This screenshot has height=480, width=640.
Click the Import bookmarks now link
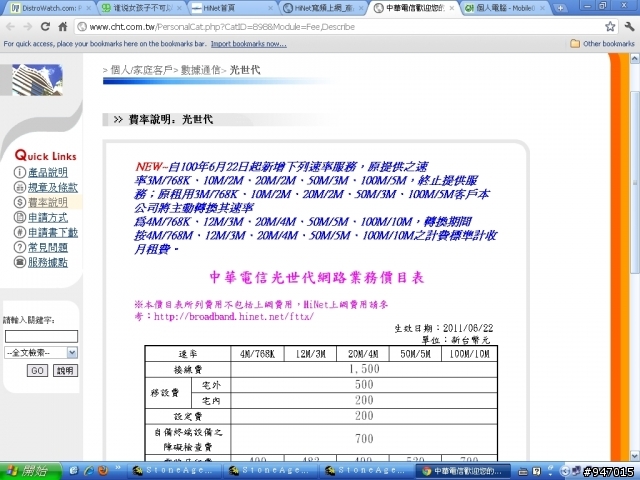pos(249,44)
